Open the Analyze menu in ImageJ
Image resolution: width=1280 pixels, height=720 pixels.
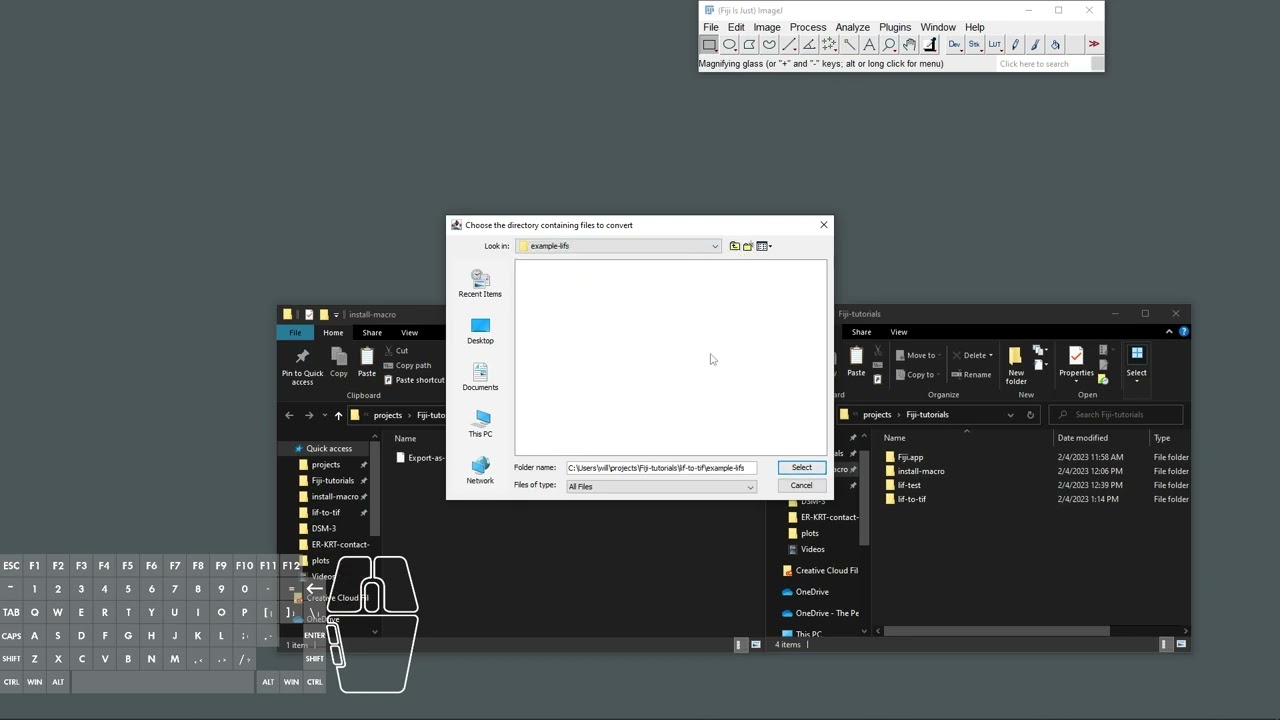[852, 27]
